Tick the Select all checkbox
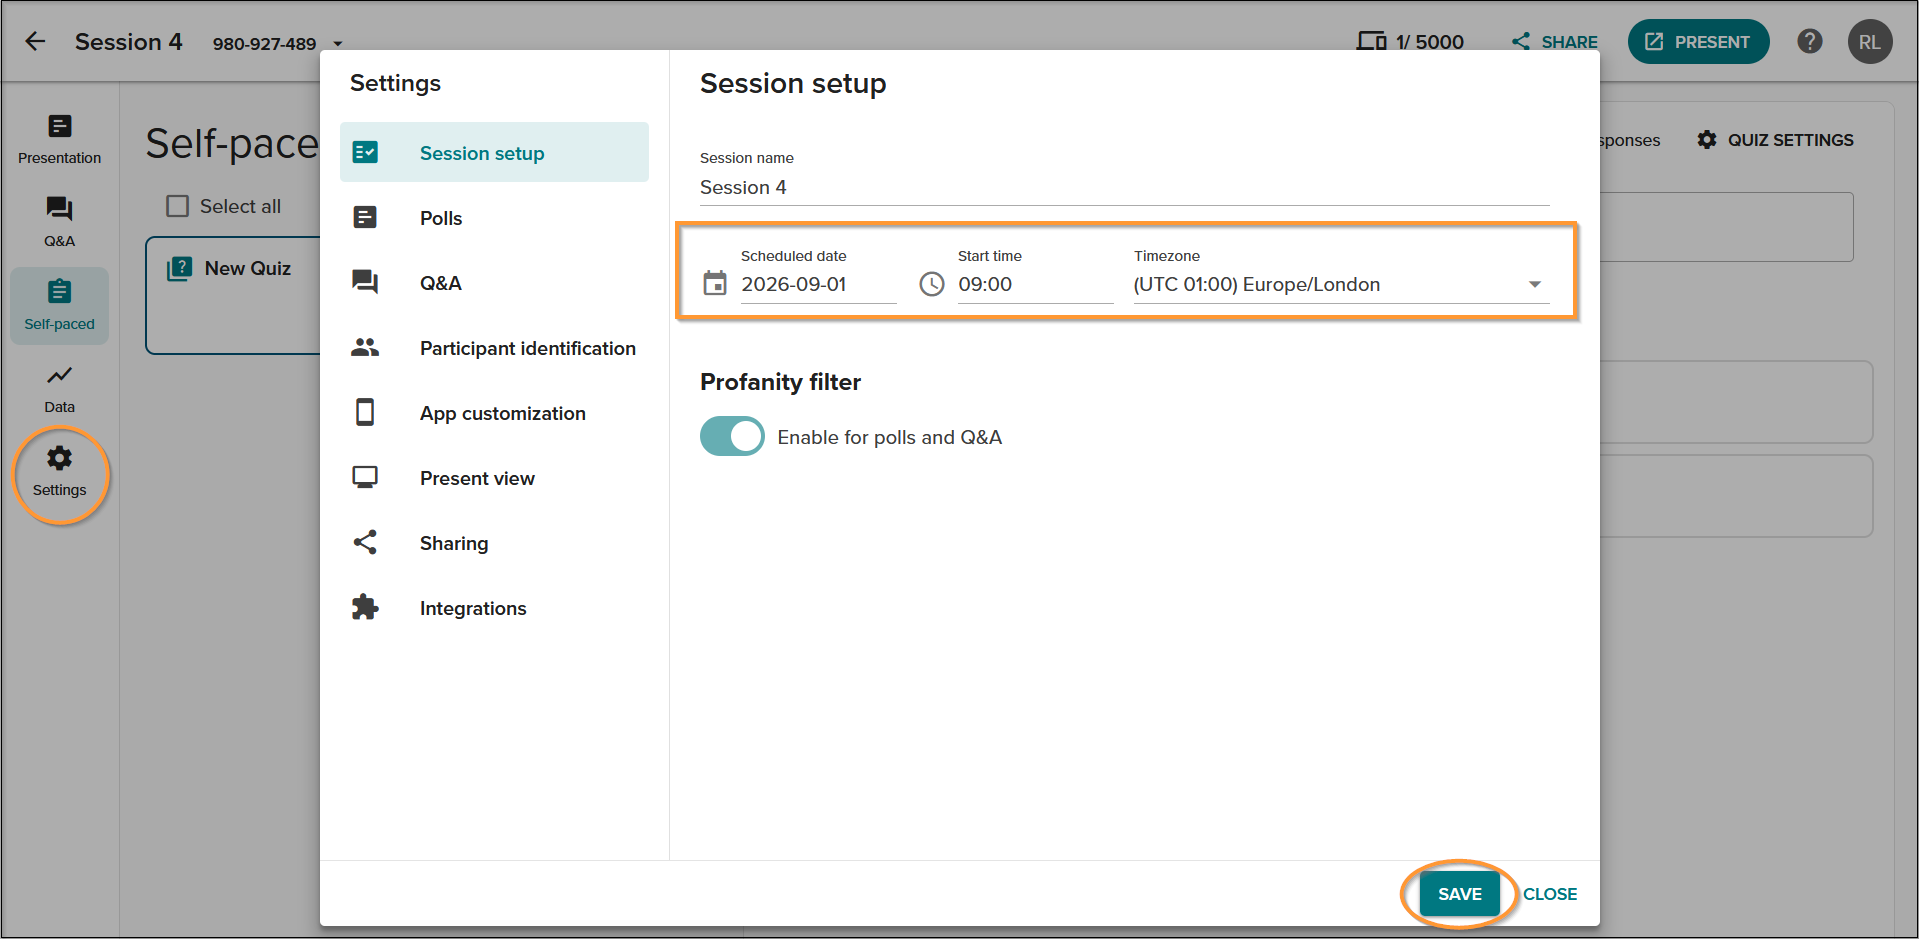The width and height of the screenshot is (1919, 939). click(178, 206)
